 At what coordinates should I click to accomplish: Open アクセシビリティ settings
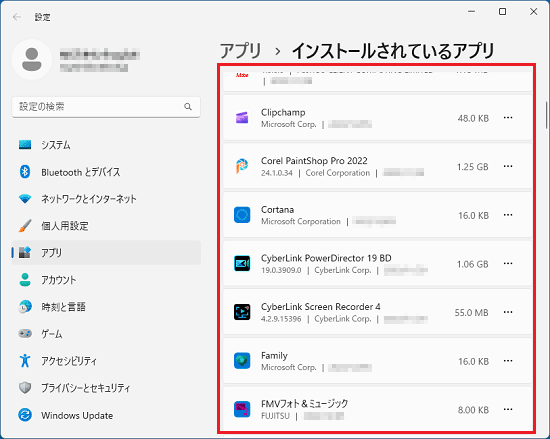point(106,361)
